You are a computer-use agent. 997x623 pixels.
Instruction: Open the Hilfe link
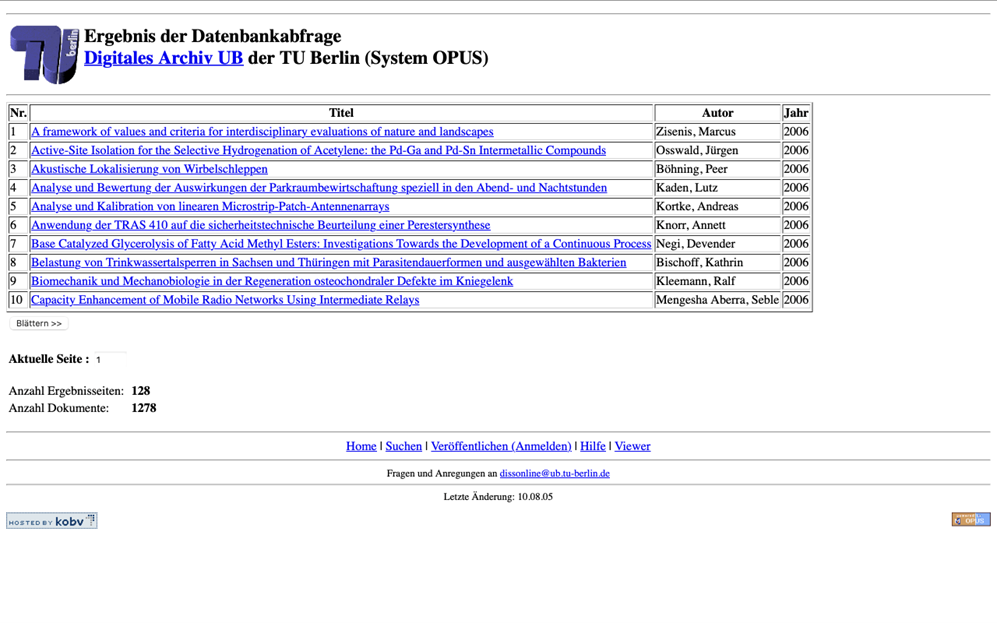[593, 446]
